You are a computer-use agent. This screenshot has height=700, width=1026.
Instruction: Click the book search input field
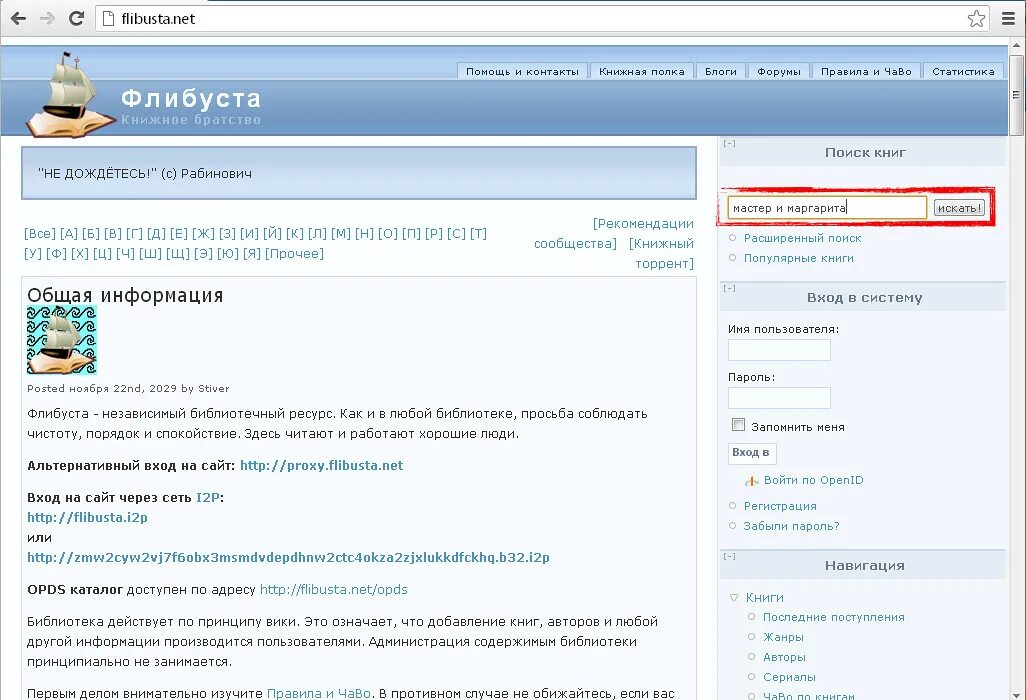click(x=827, y=208)
